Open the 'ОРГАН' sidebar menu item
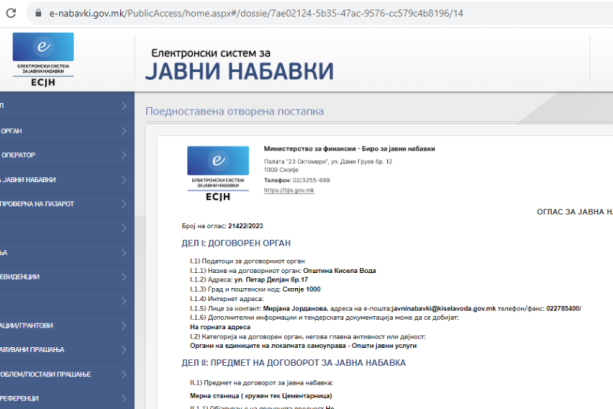613x409 pixels. (x=20, y=129)
